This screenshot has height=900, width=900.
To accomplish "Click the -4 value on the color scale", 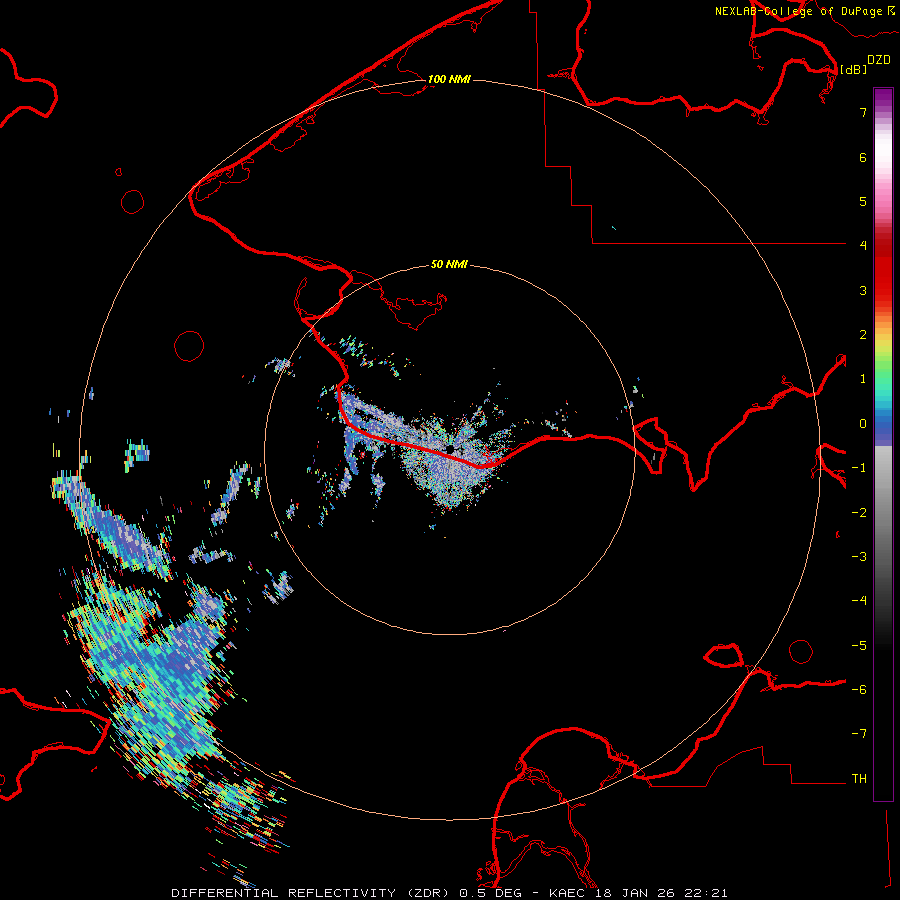I will pyautogui.click(x=859, y=601).
